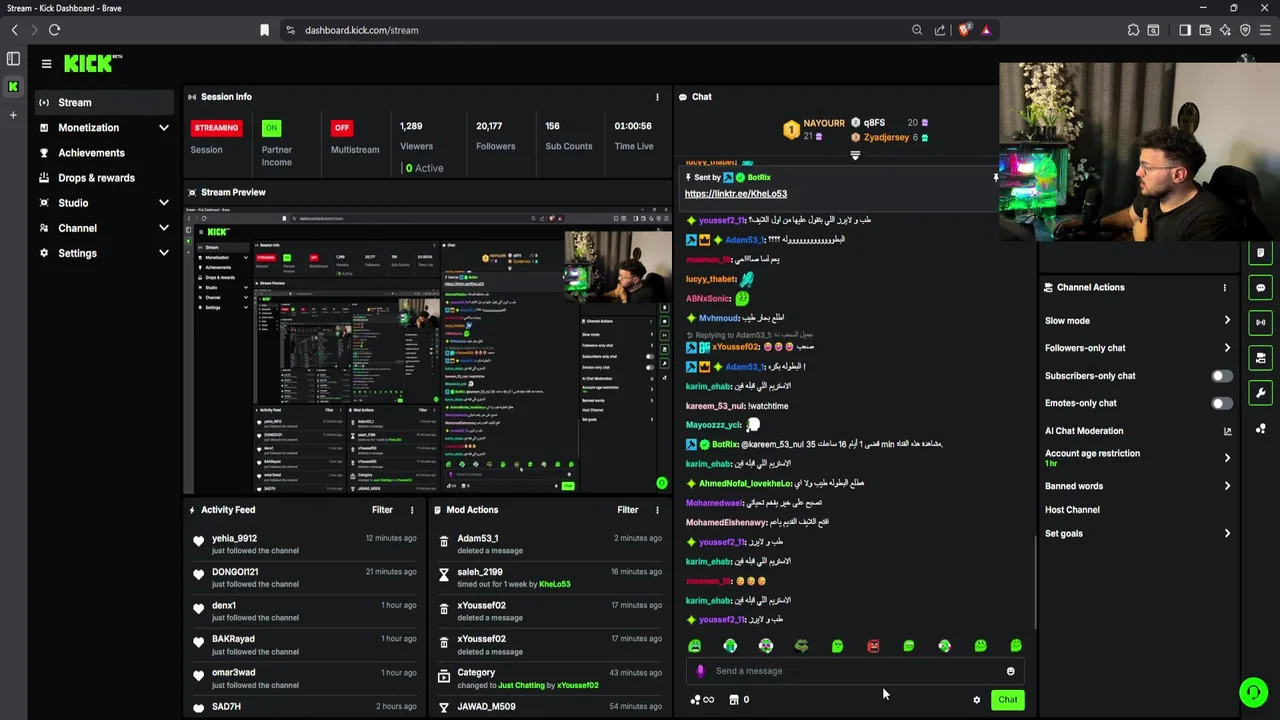The width and height of the screenshot is (1280, 720).
Task: Open Set goals chevron
Action: click(x=1227, y=534)
